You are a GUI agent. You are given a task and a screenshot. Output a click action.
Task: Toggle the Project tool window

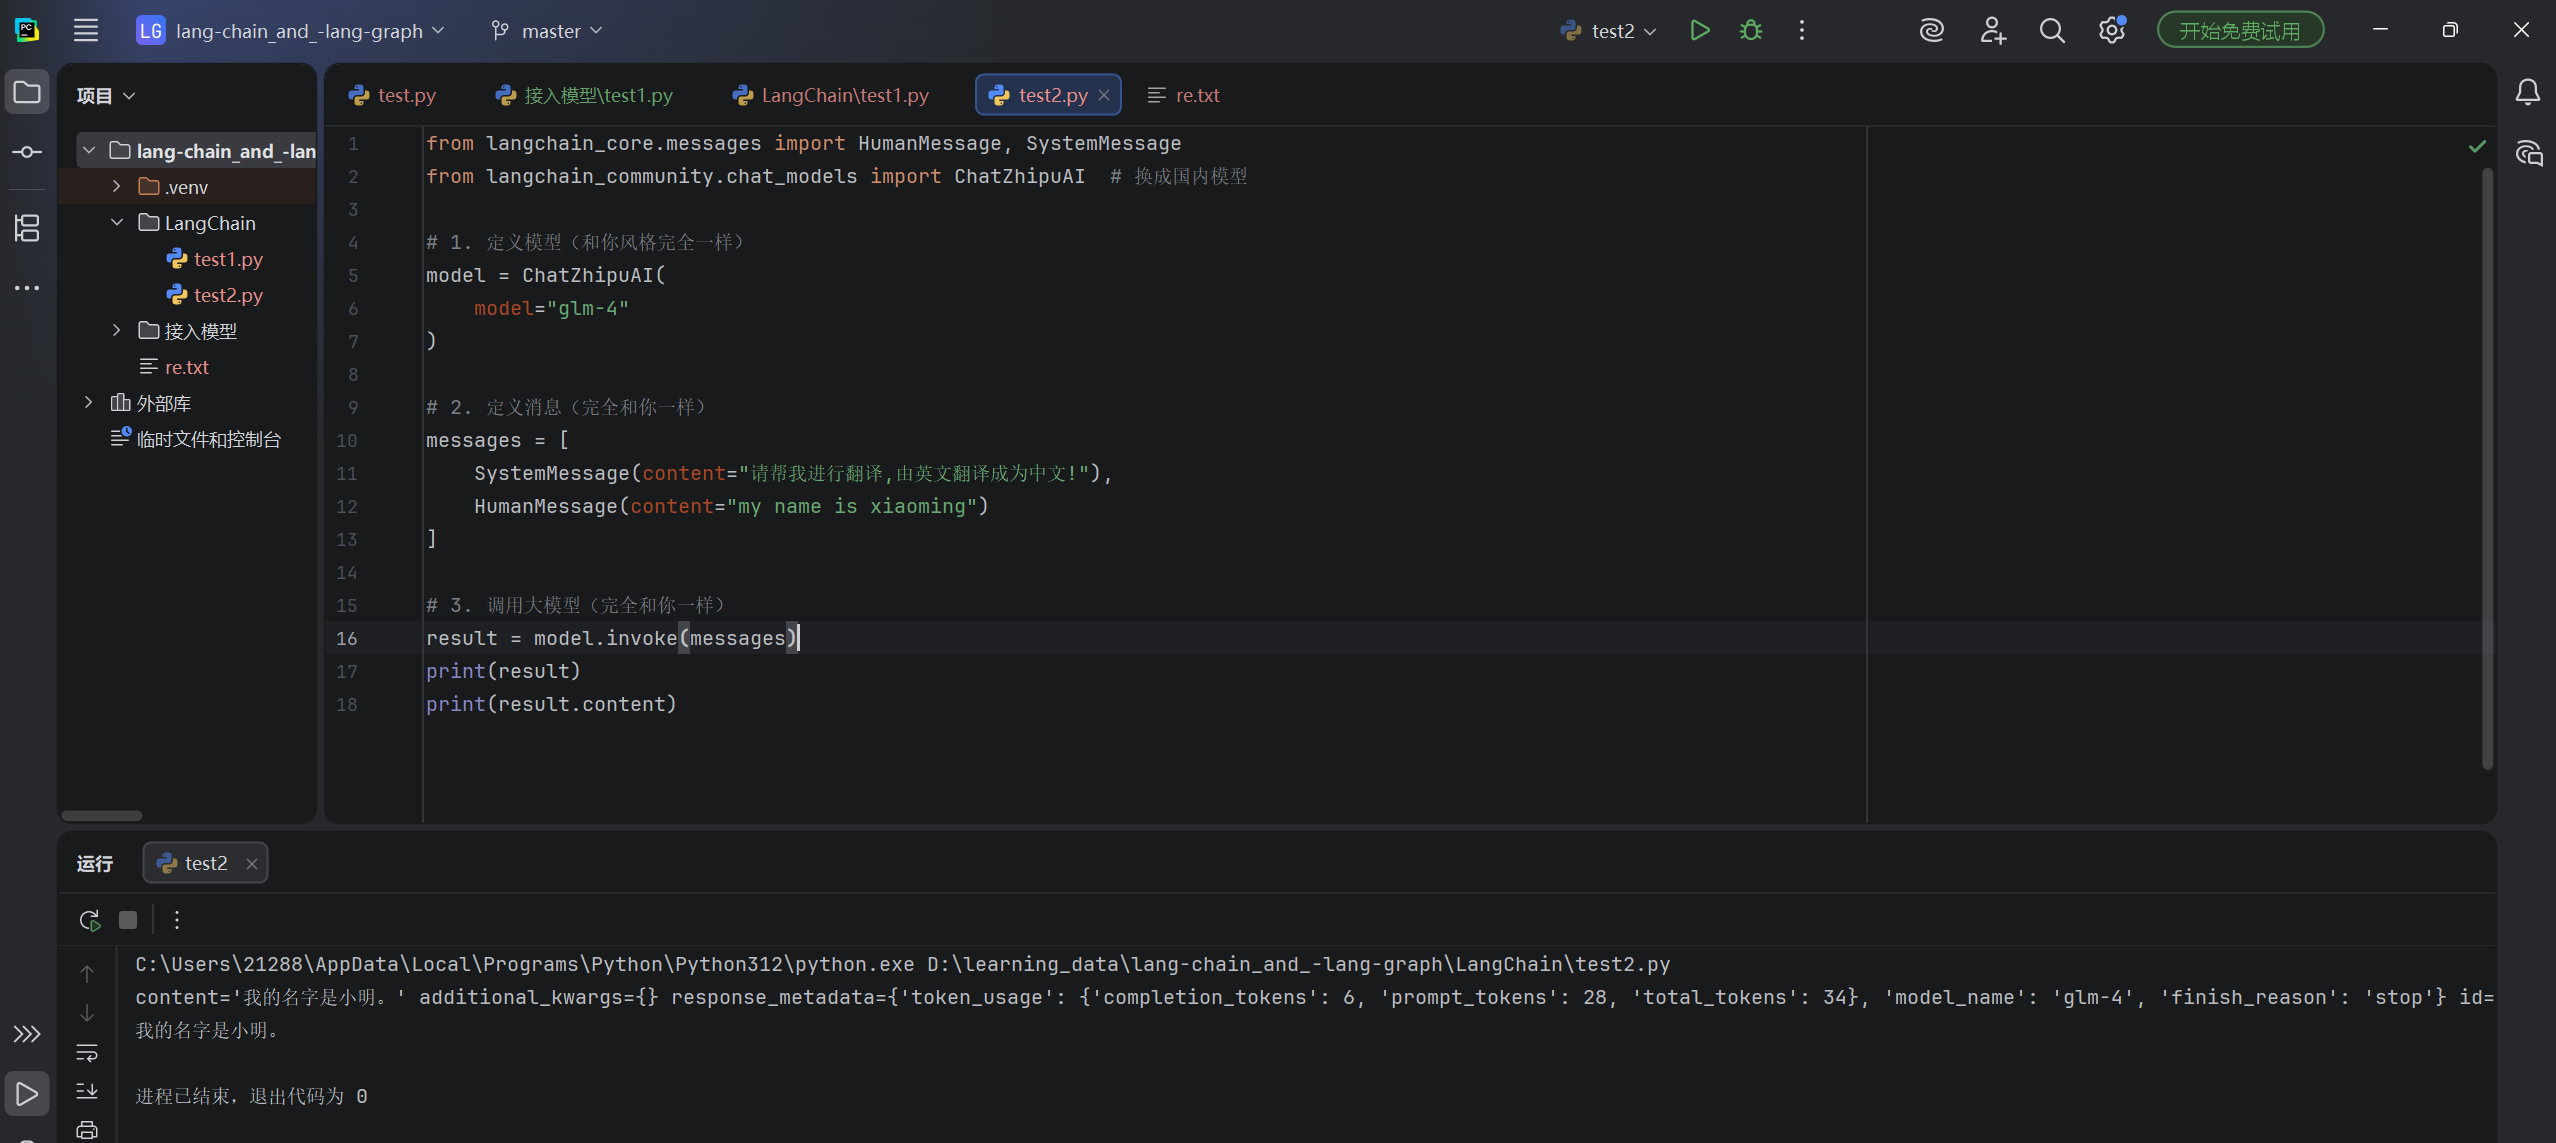[x=27, y=93]
